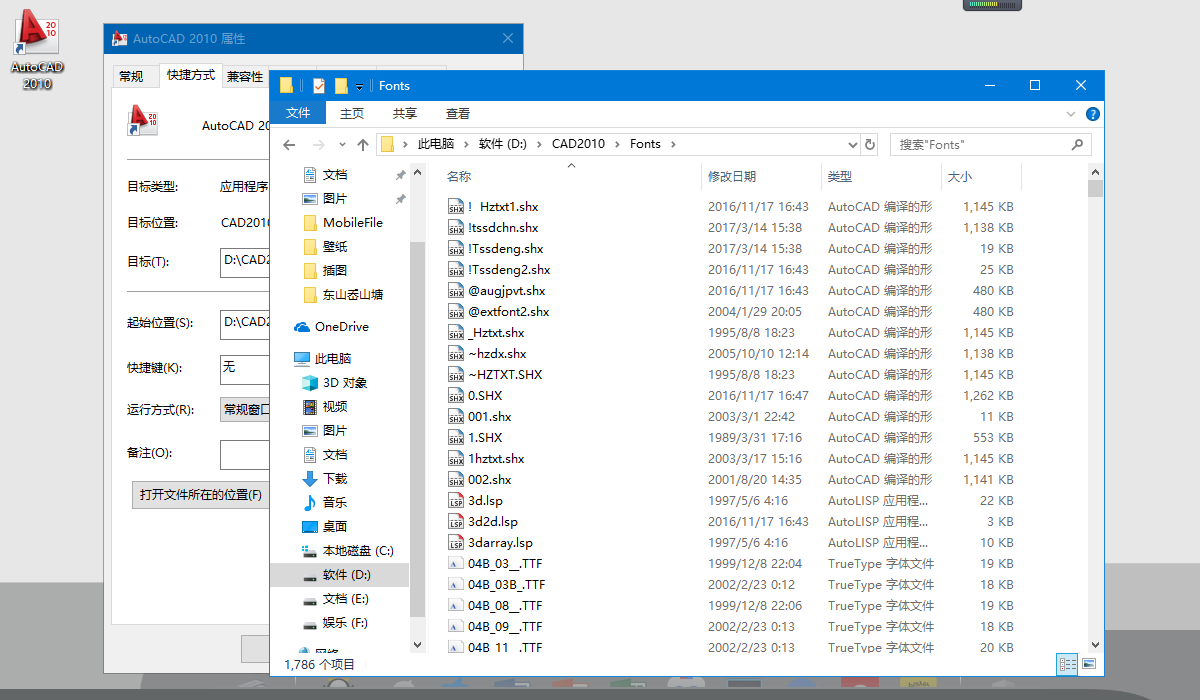Open the 文件 ribbon tab
This screenshot has height=700, width=1200.
tap(298, 113)
